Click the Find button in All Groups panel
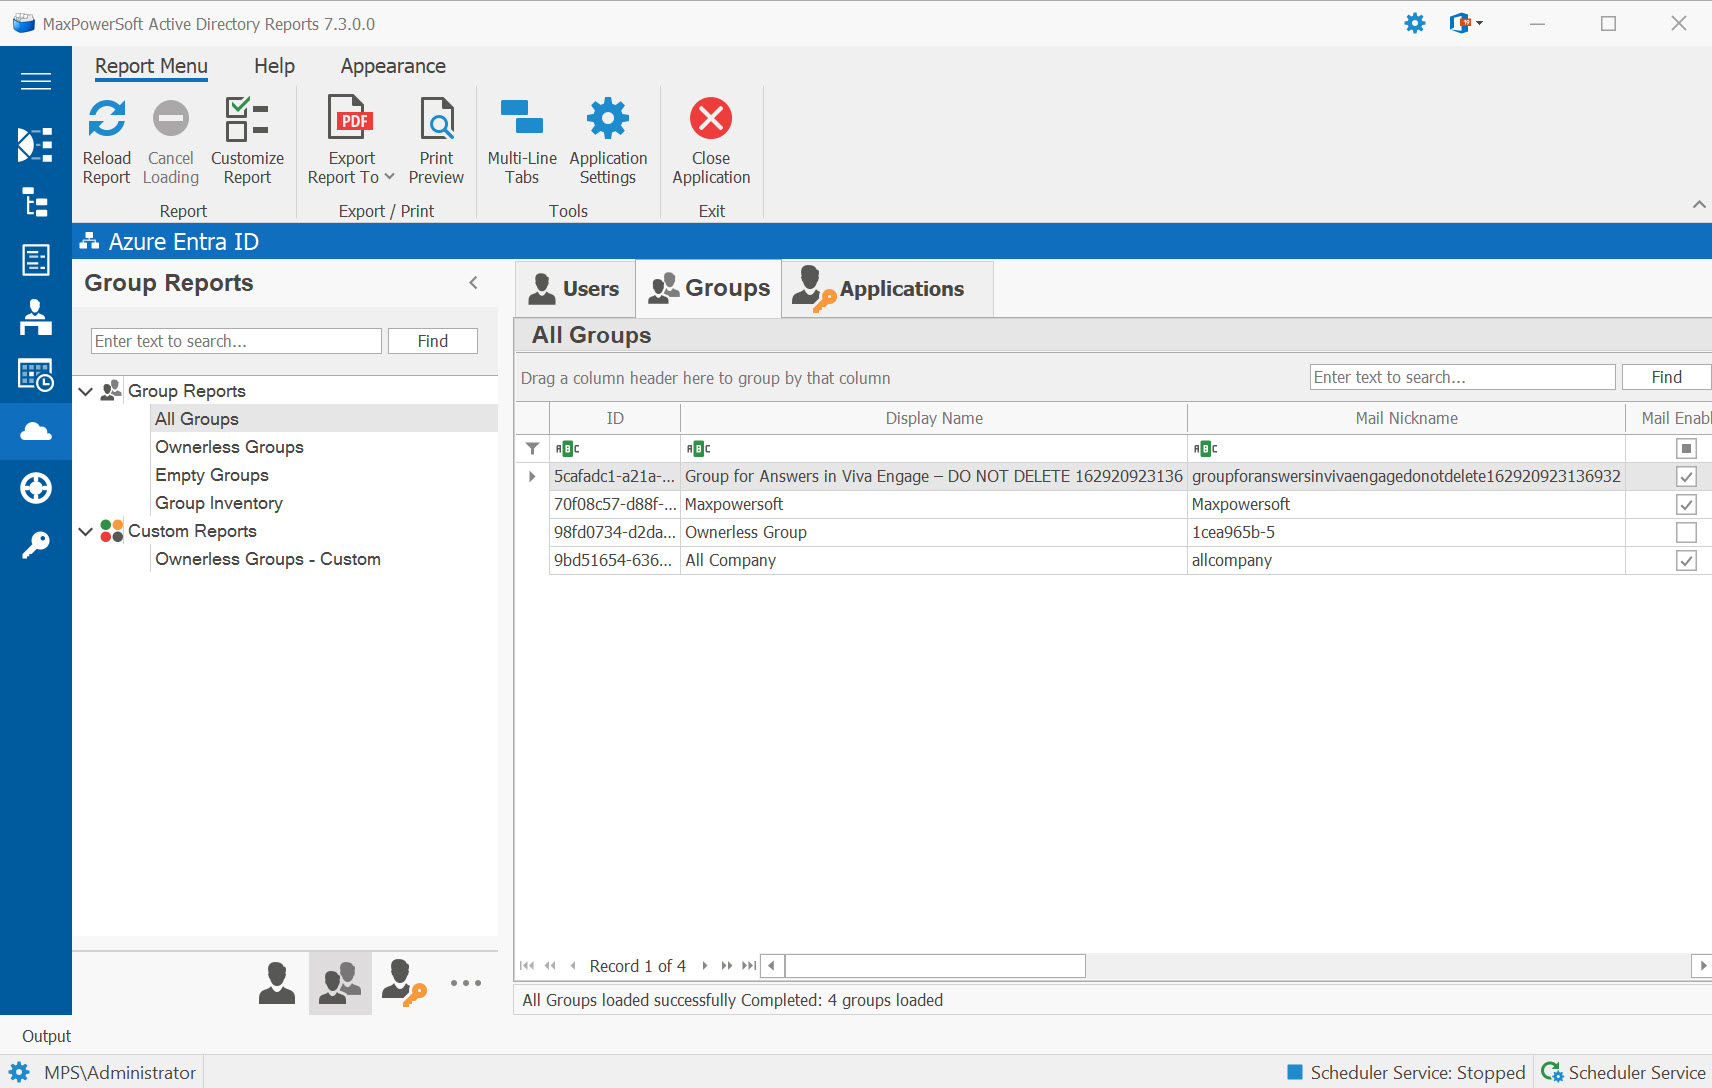This screenshot has height=1088, width=1712. click(x=1665, y=377)
